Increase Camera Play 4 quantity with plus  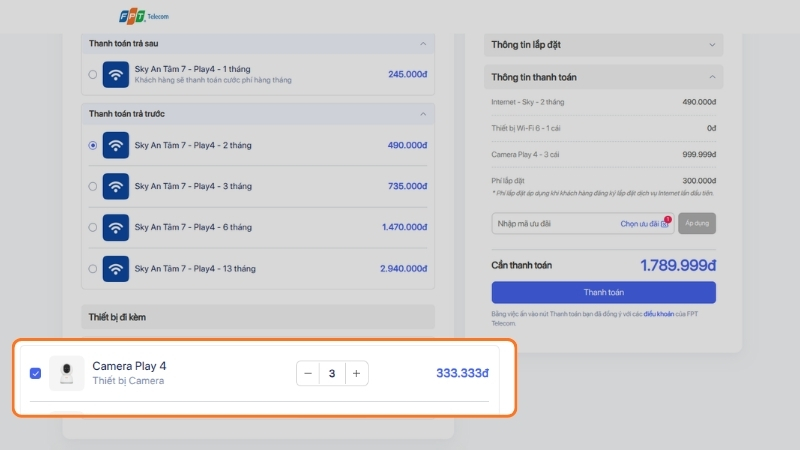[356, 373]
